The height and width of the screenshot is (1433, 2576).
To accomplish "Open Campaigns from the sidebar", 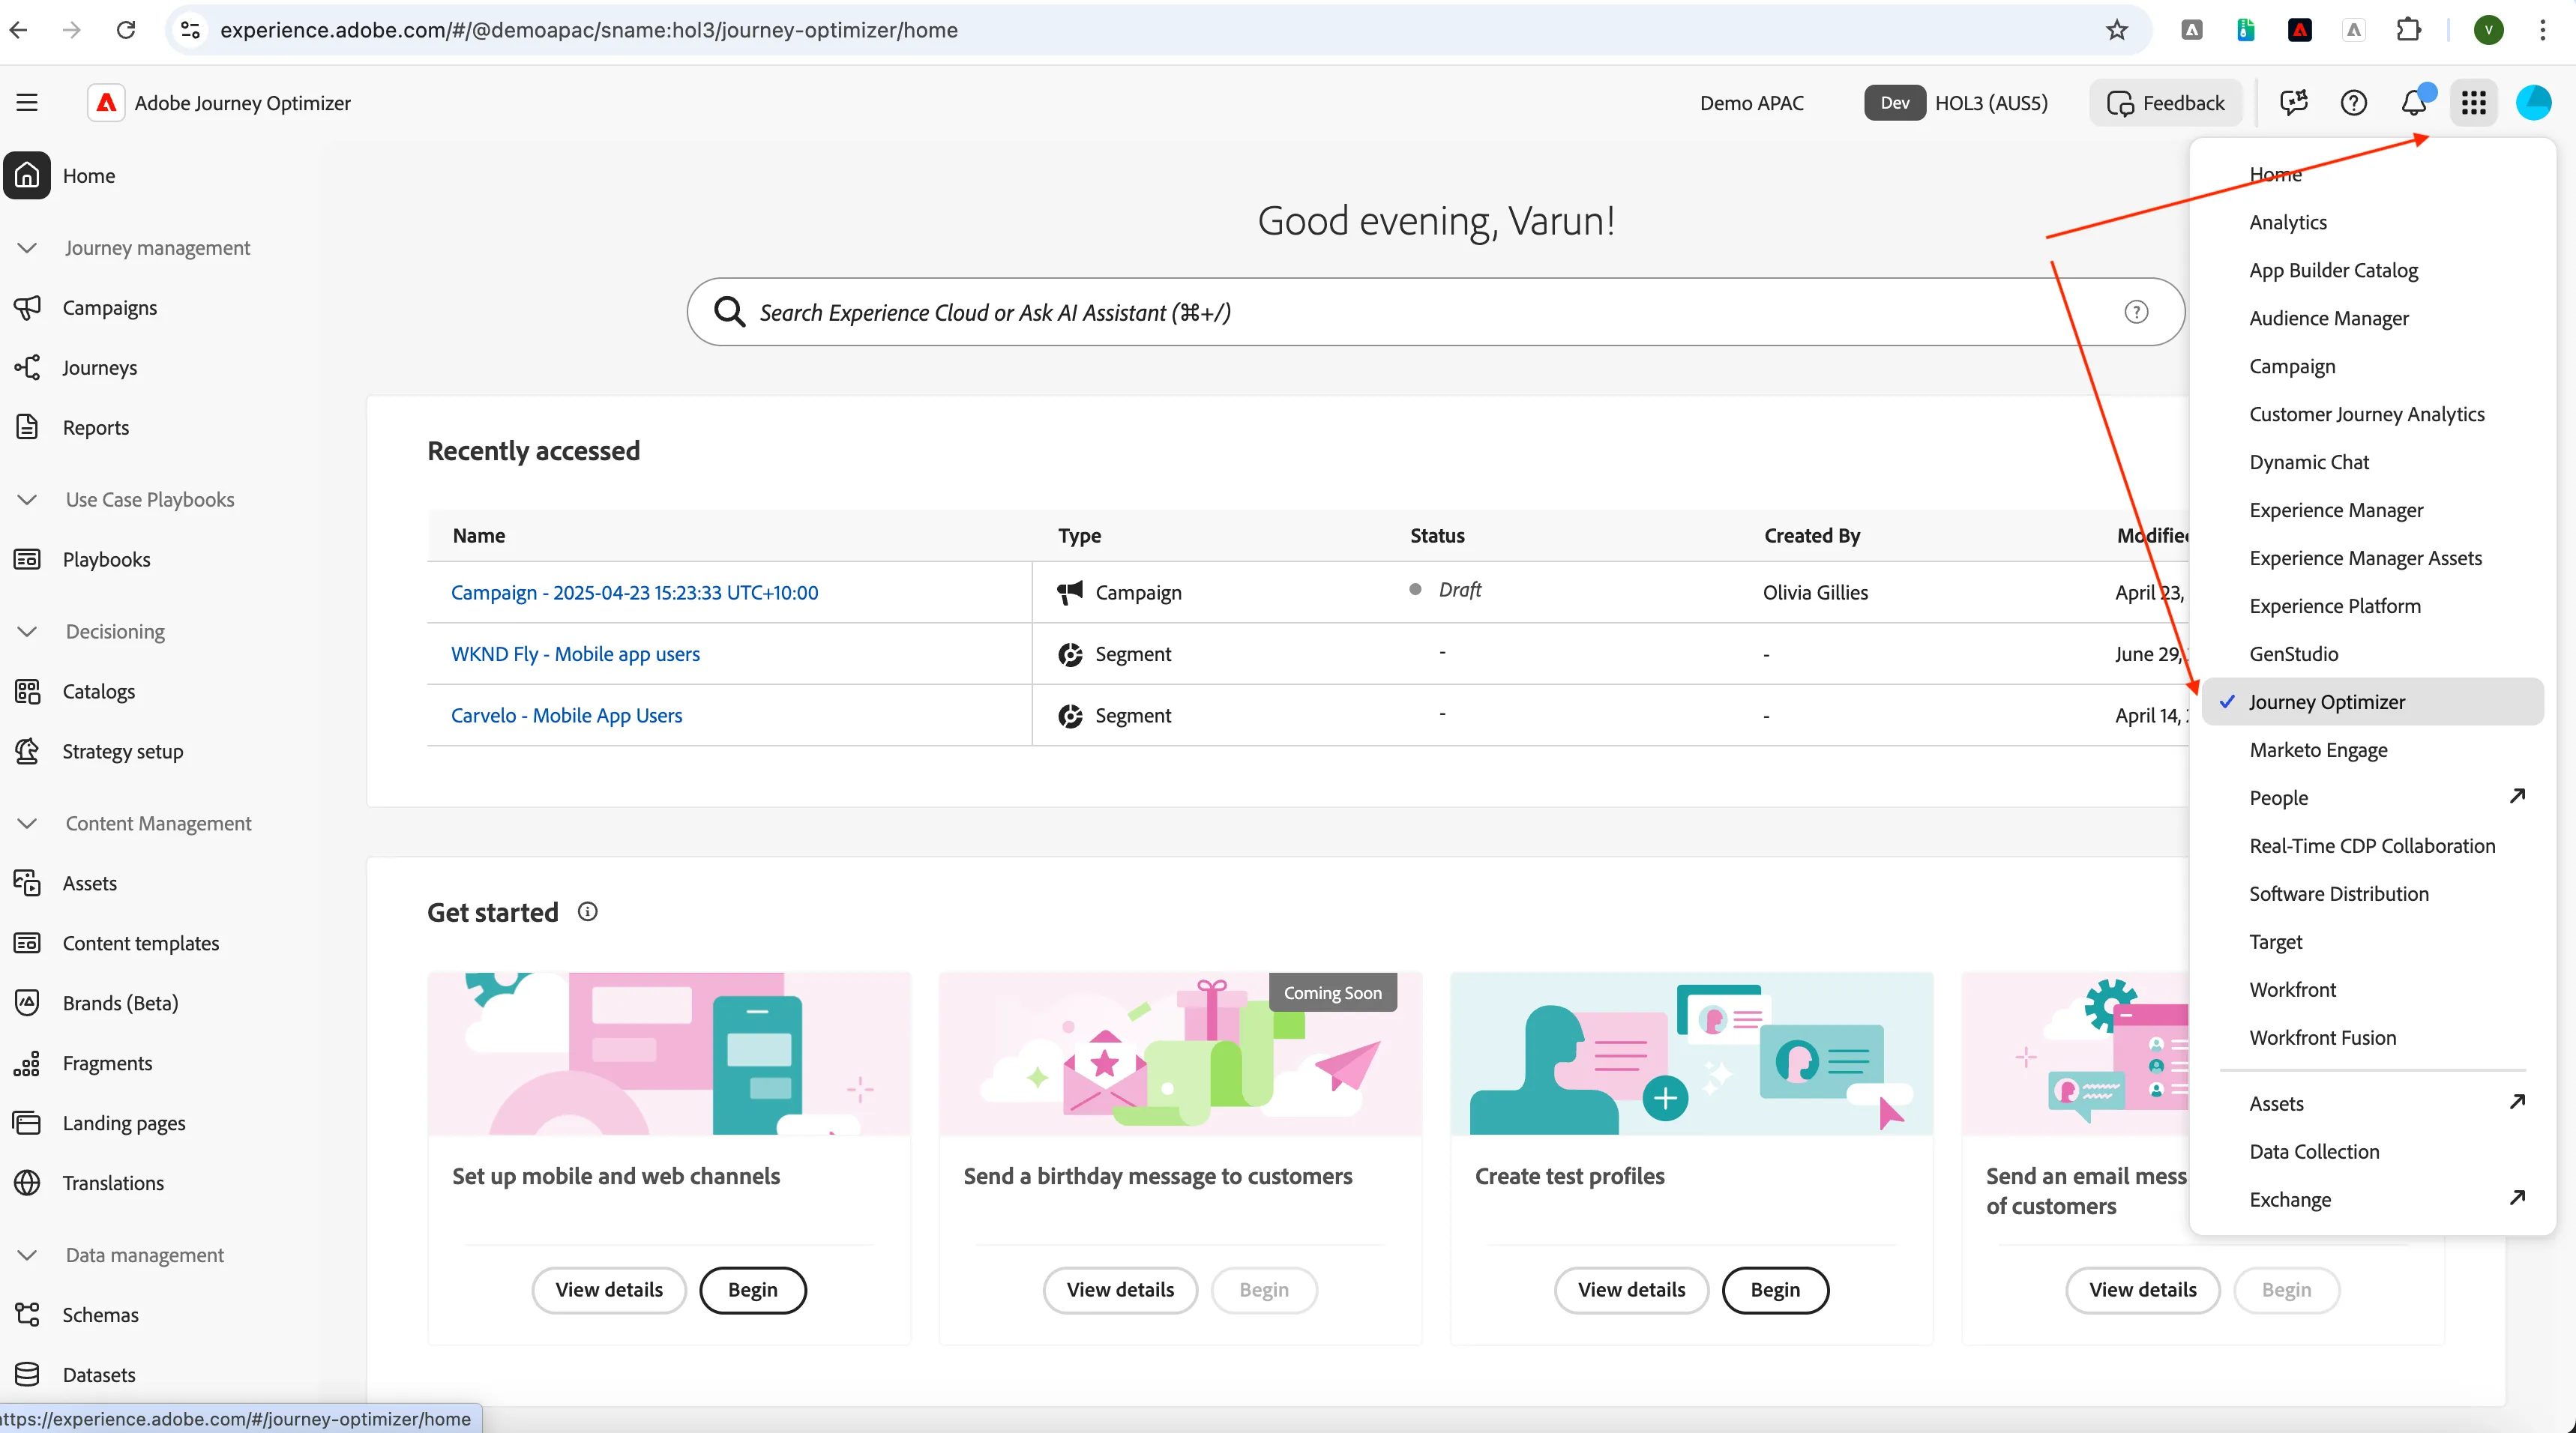I will tap(109, 308).
